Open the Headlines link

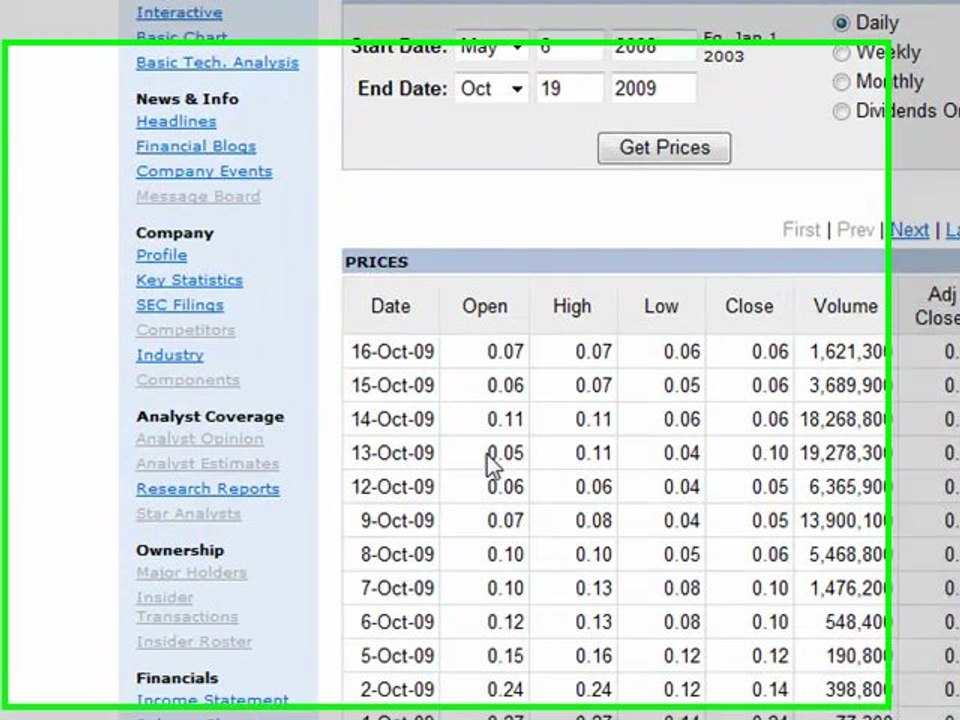click(176, 121)
